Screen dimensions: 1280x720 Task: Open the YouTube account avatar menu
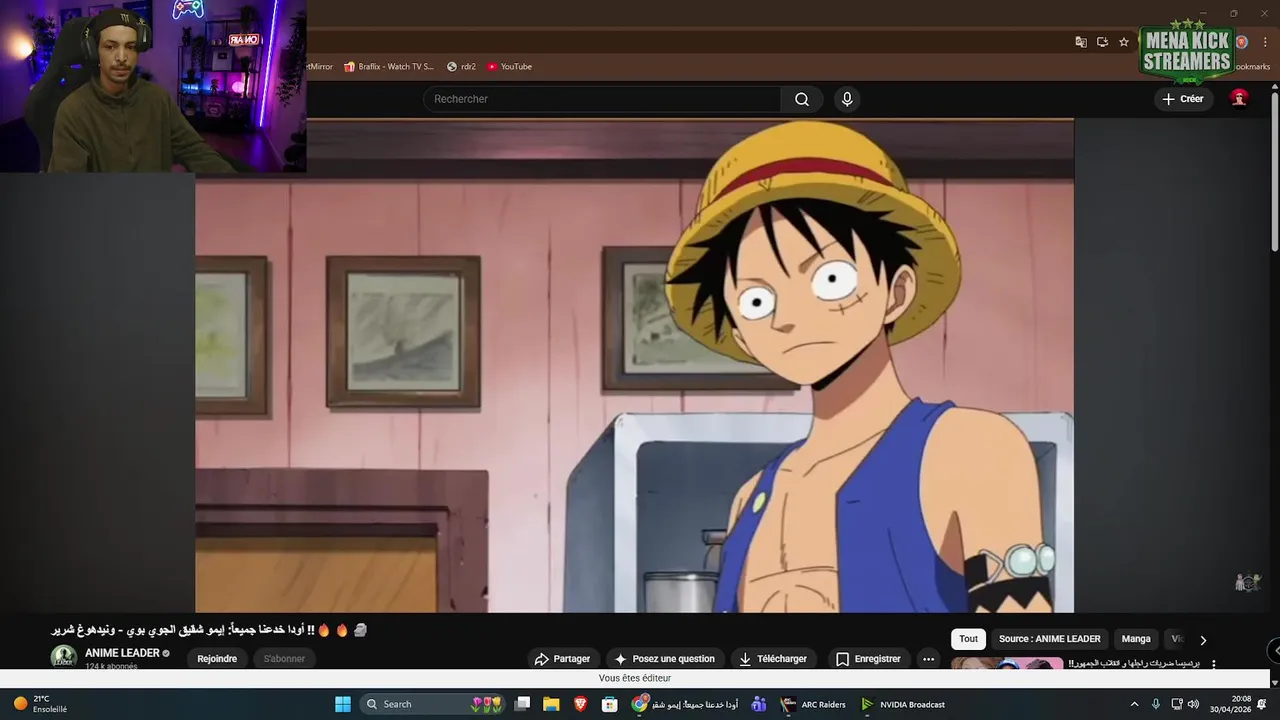1239,98
